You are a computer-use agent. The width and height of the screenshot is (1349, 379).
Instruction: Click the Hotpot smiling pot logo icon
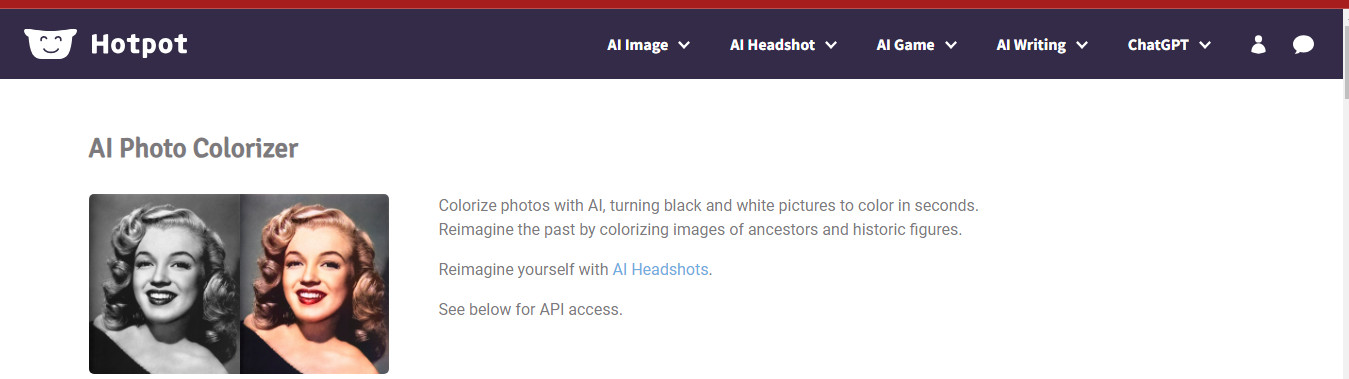(50, 44)
